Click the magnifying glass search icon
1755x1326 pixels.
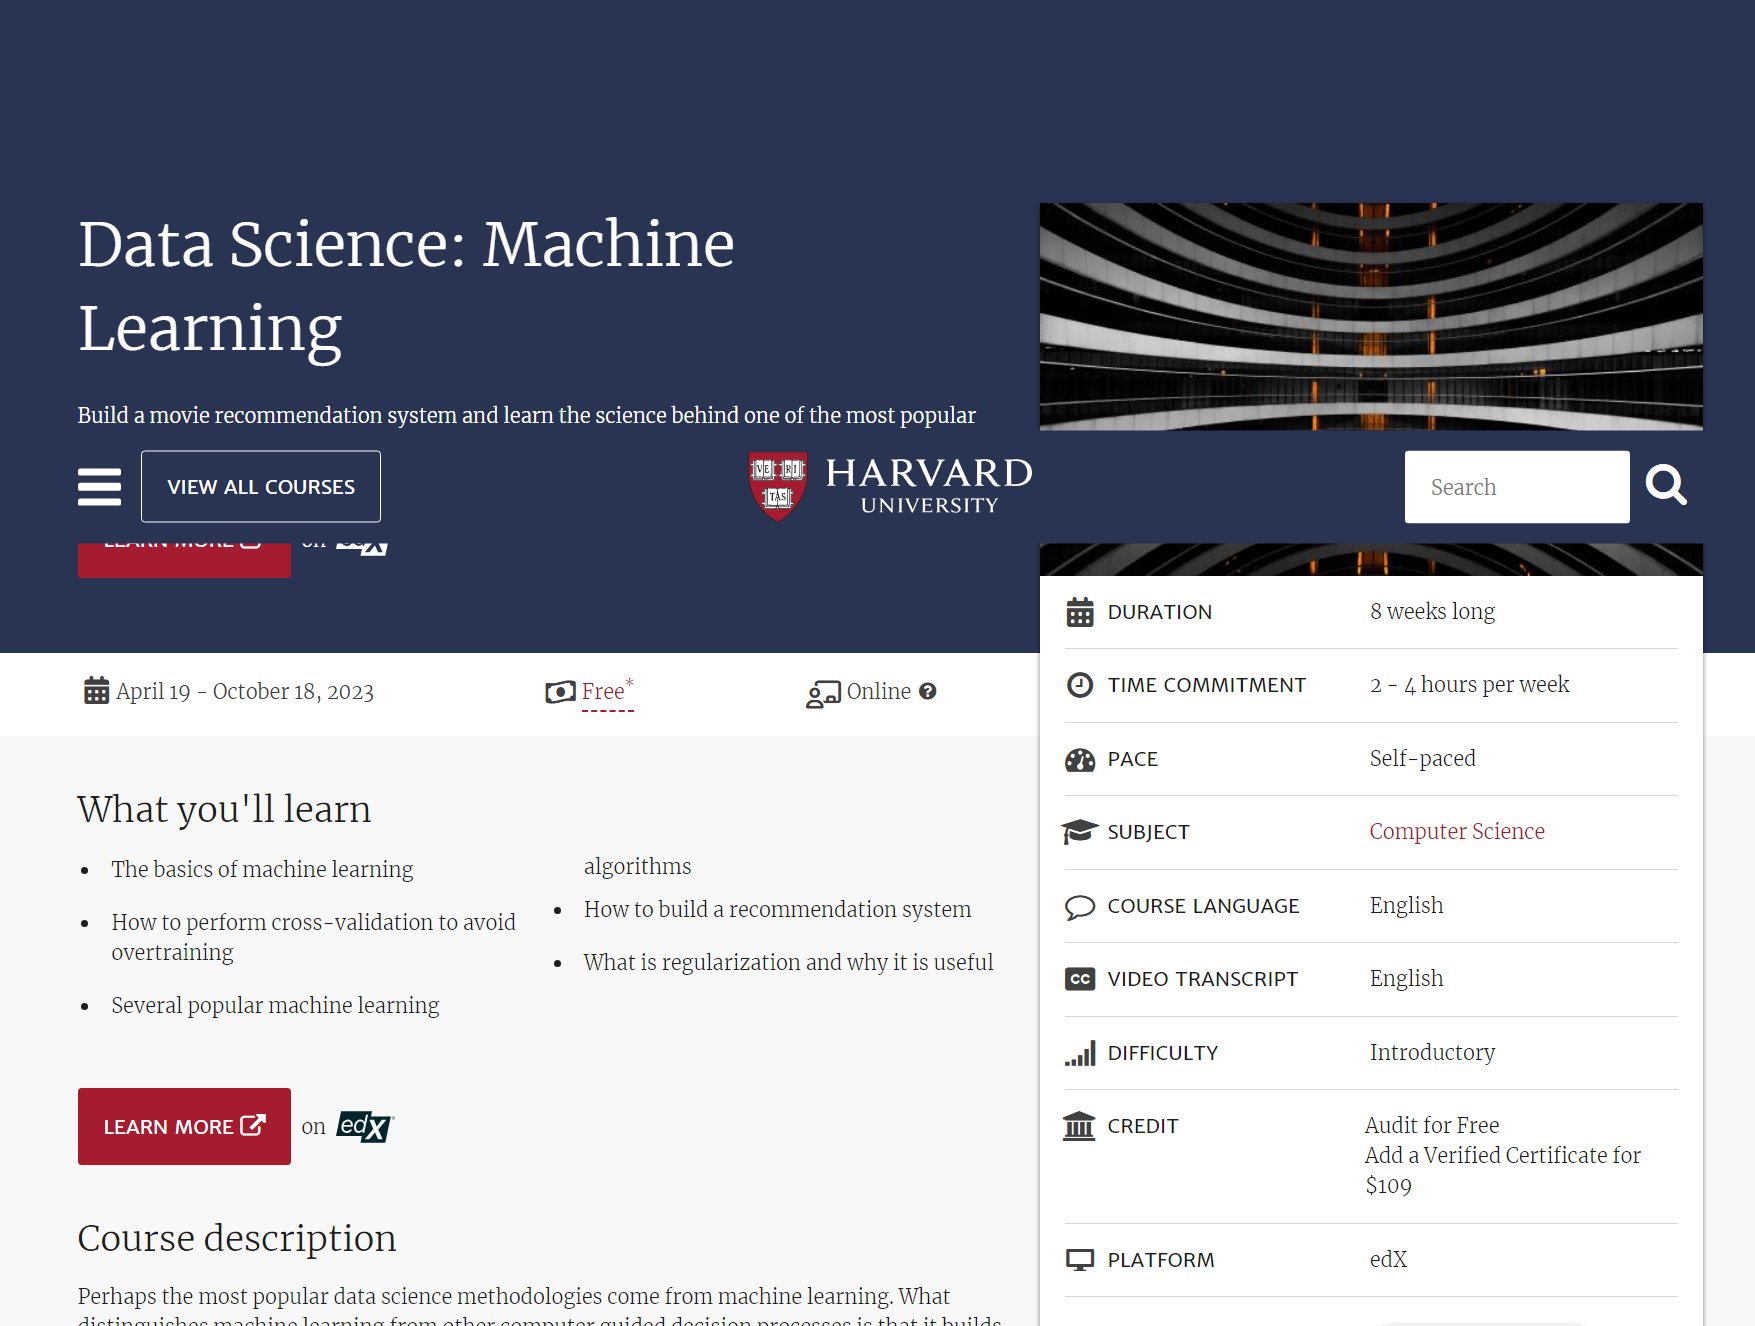pos(1666,486)
